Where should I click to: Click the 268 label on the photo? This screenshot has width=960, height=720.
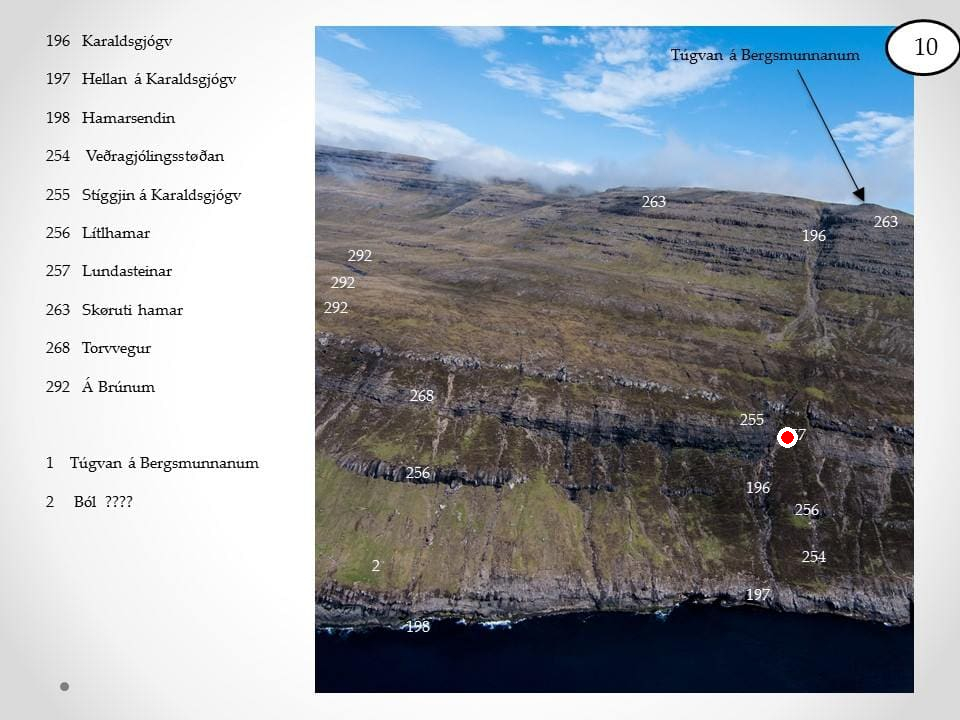click(x=422, y=396)
